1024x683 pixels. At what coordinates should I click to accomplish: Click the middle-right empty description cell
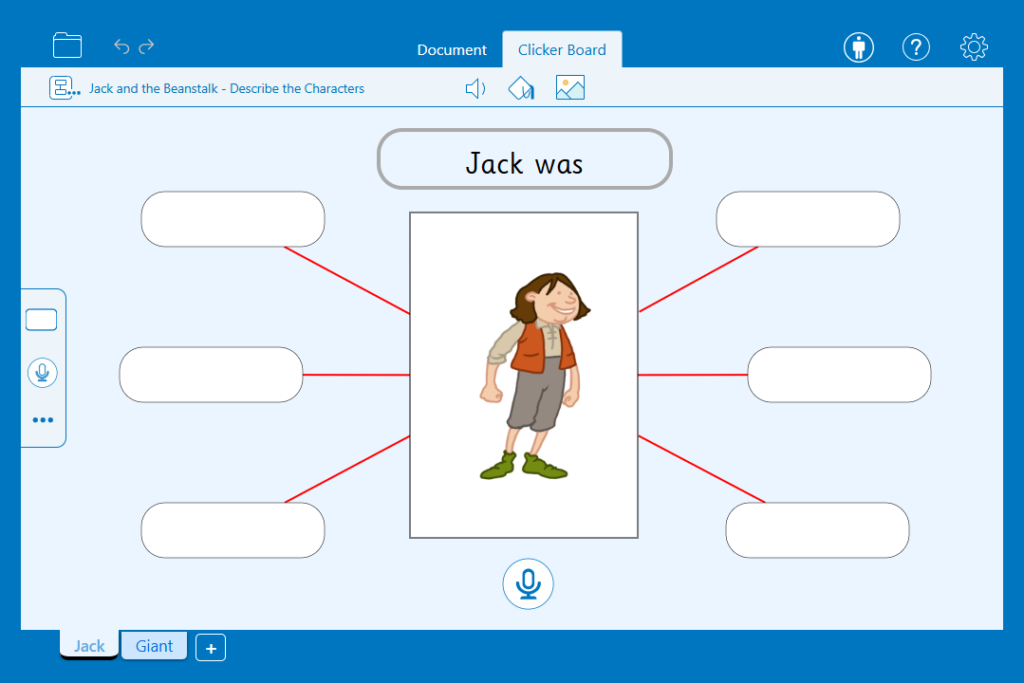pos(839,375)
